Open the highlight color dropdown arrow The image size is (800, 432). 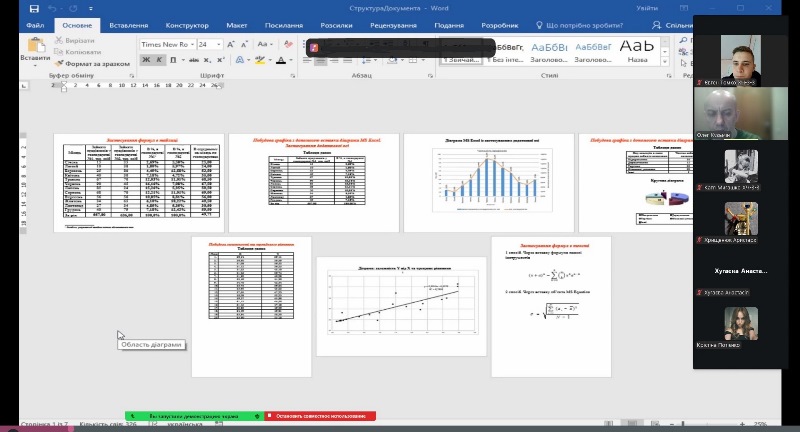270,60
